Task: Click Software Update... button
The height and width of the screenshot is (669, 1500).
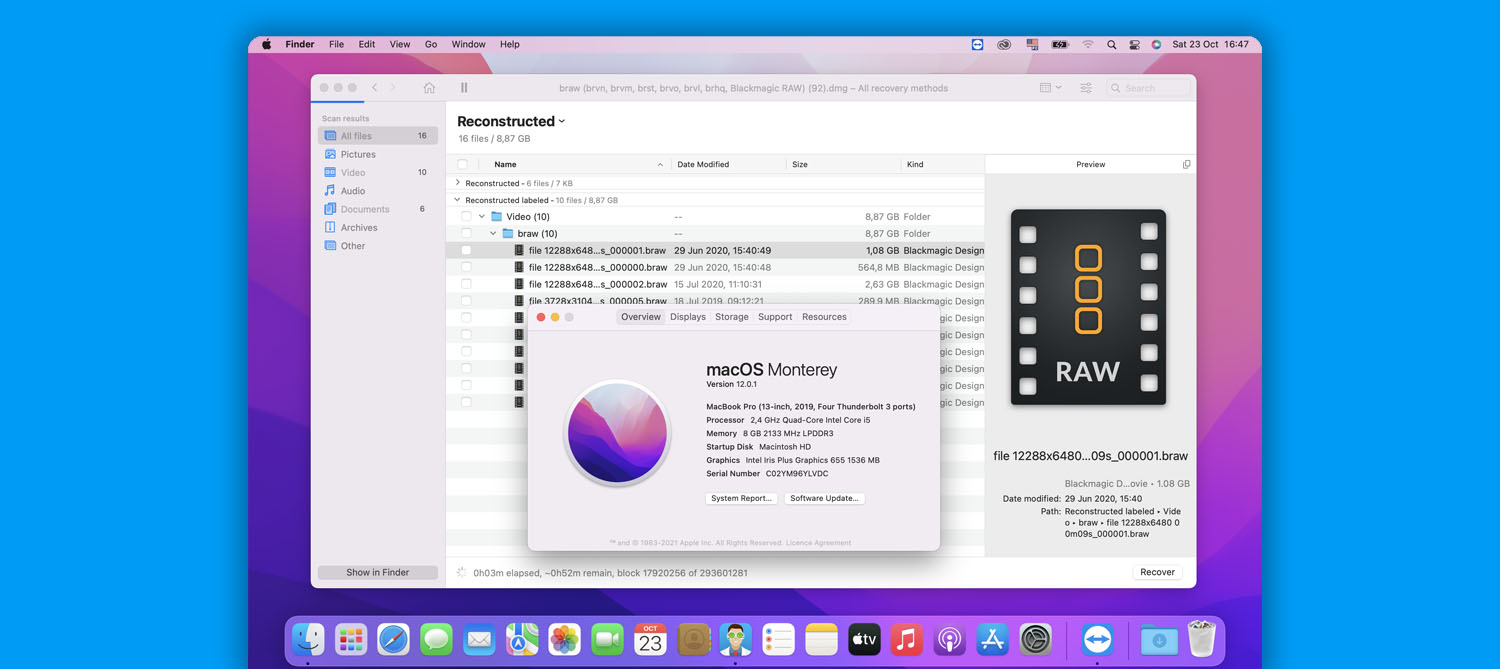Action: pos(825,498)
